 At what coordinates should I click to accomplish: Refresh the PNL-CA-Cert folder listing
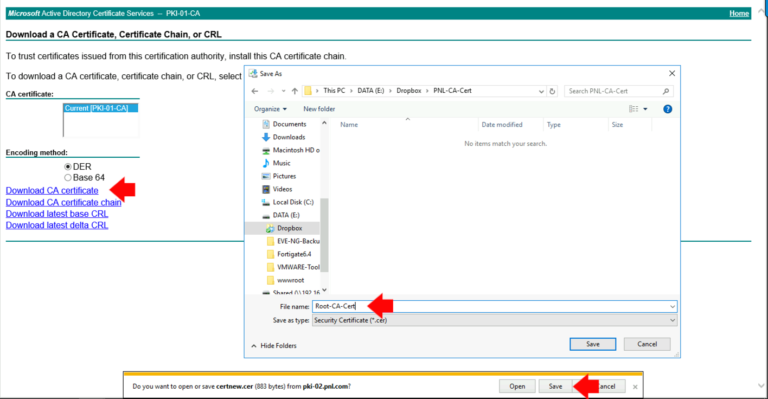coord(552,91)
